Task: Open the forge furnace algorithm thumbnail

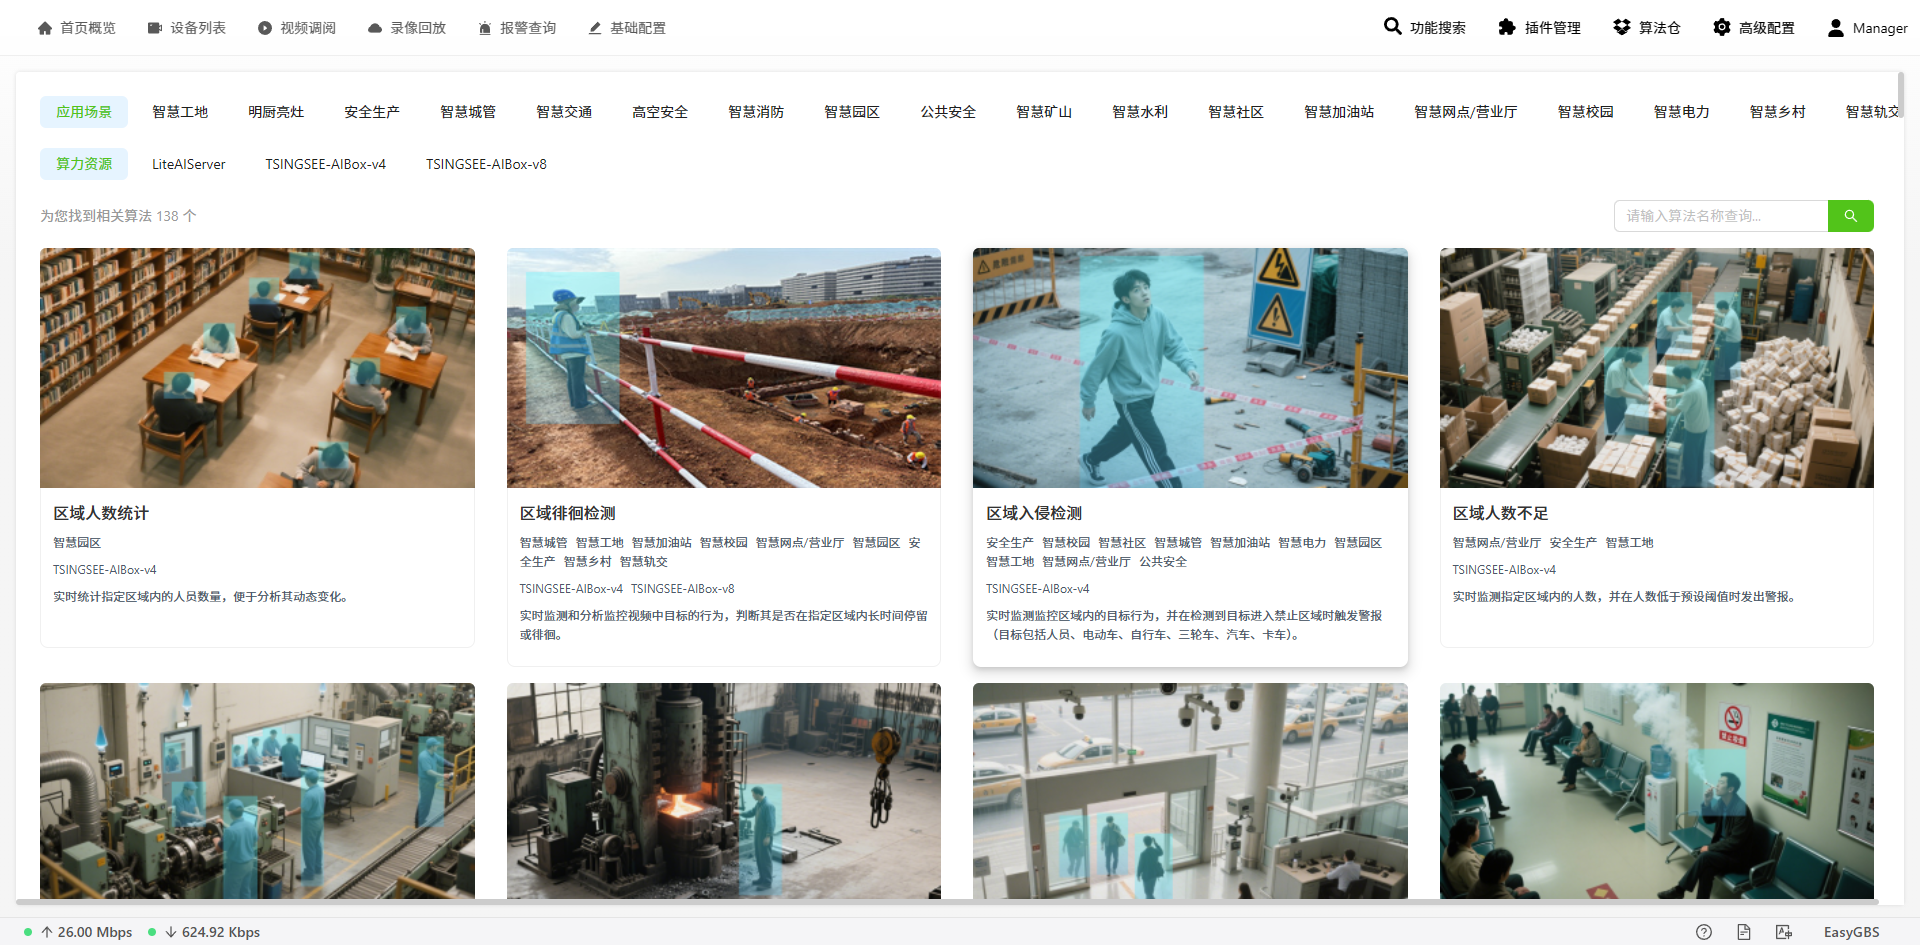Action: click(724, 790)
